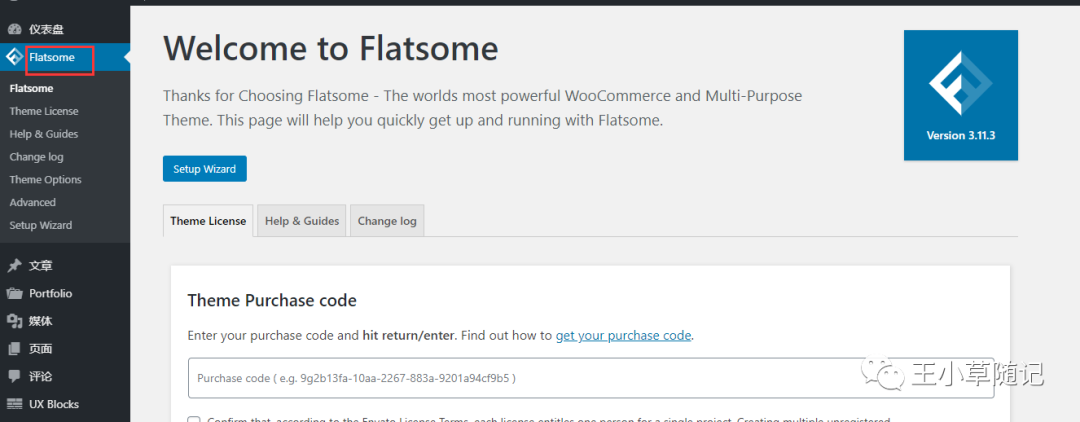The width and height of the screenshot is (1080, 422).
Task: Open Help & Guides in the sidebar
Action: click(44, 134)
